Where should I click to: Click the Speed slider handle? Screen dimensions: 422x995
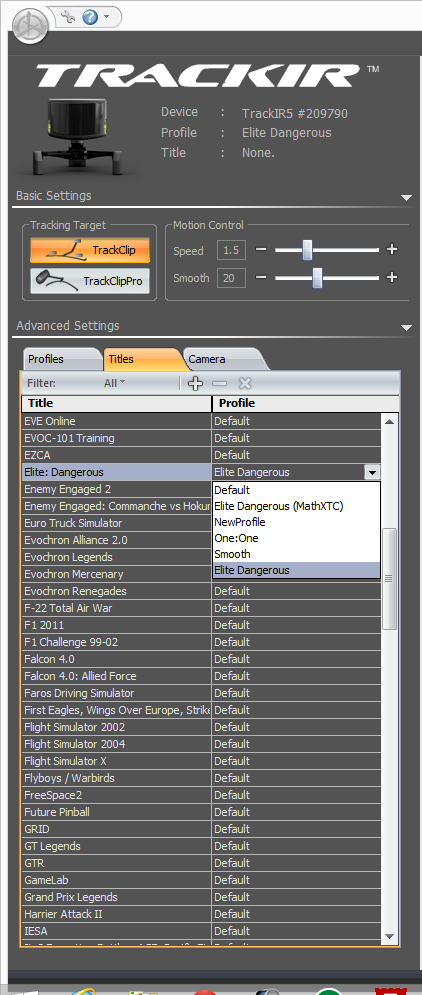point(308,249)
